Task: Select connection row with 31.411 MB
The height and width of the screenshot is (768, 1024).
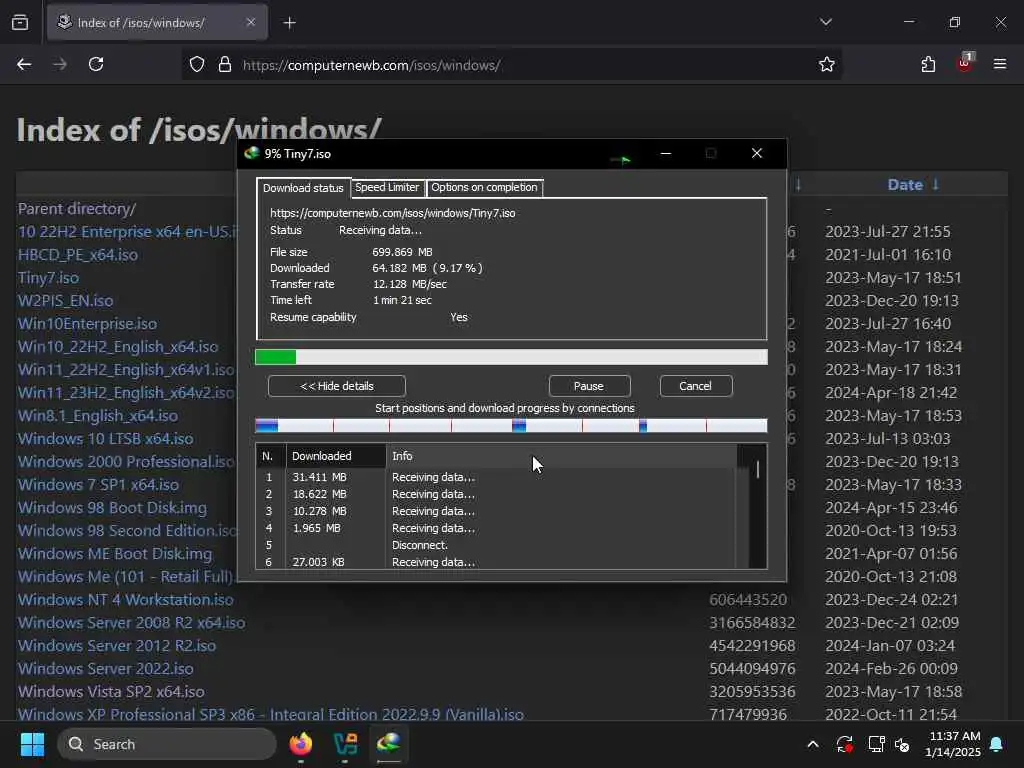Action: [496, 477]
